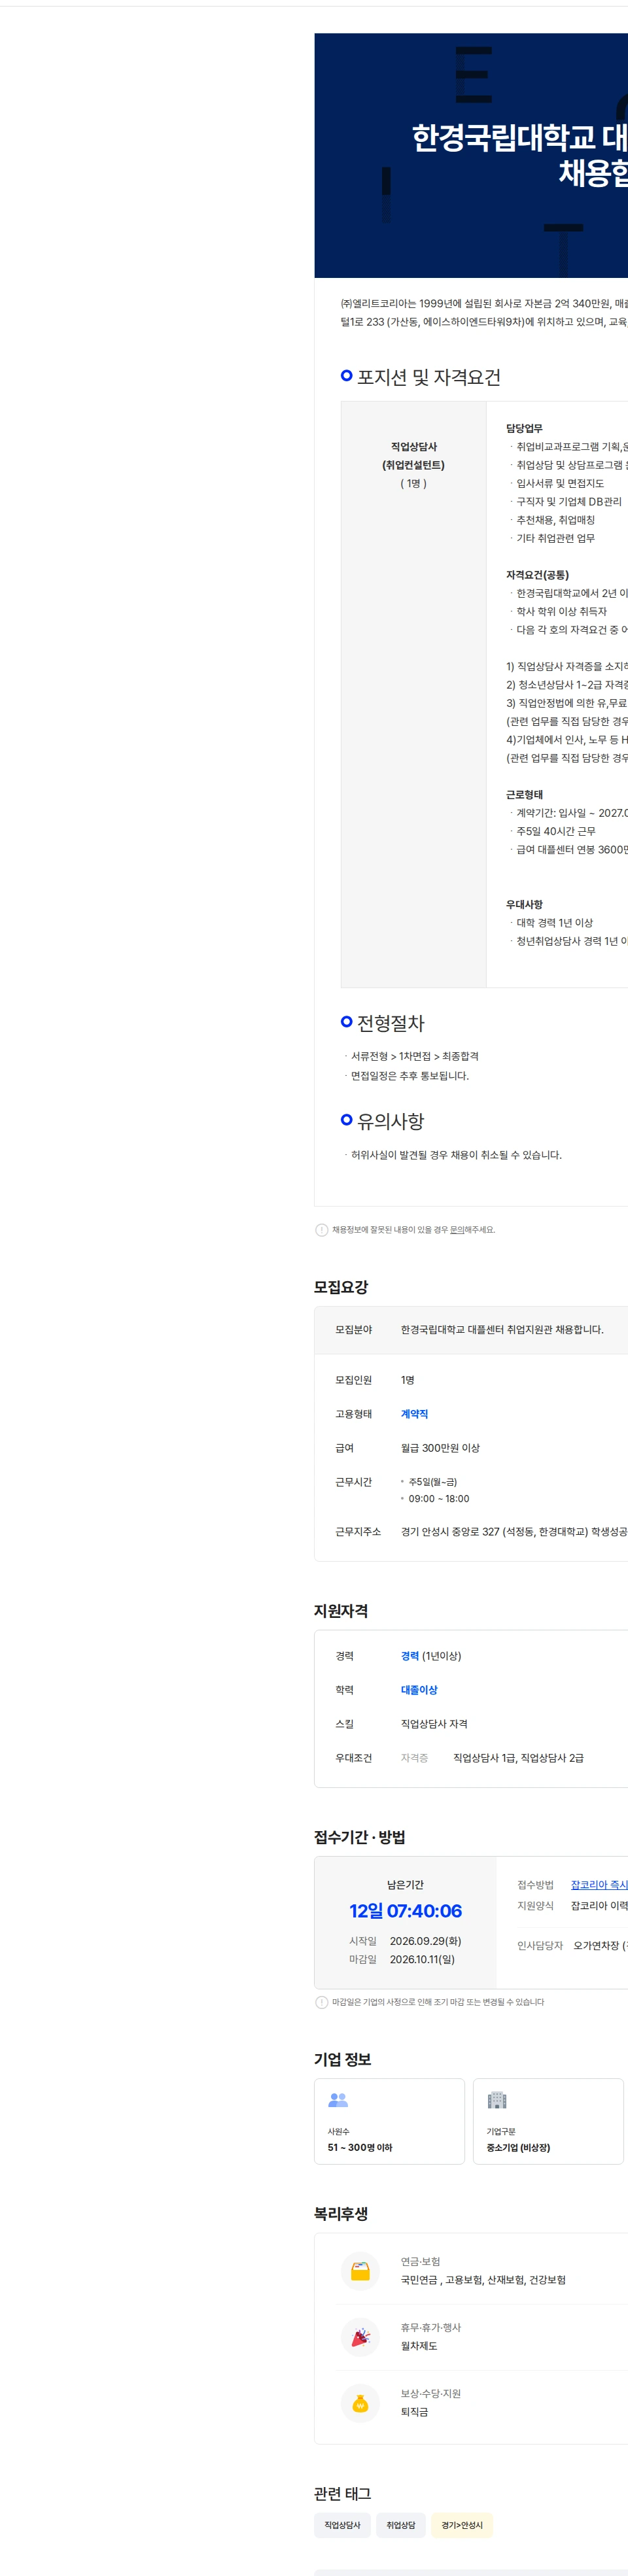This screenshot has width=628, height=2576.
Task: Select the 직업상담사 related tag
Action: point(342,2525)
